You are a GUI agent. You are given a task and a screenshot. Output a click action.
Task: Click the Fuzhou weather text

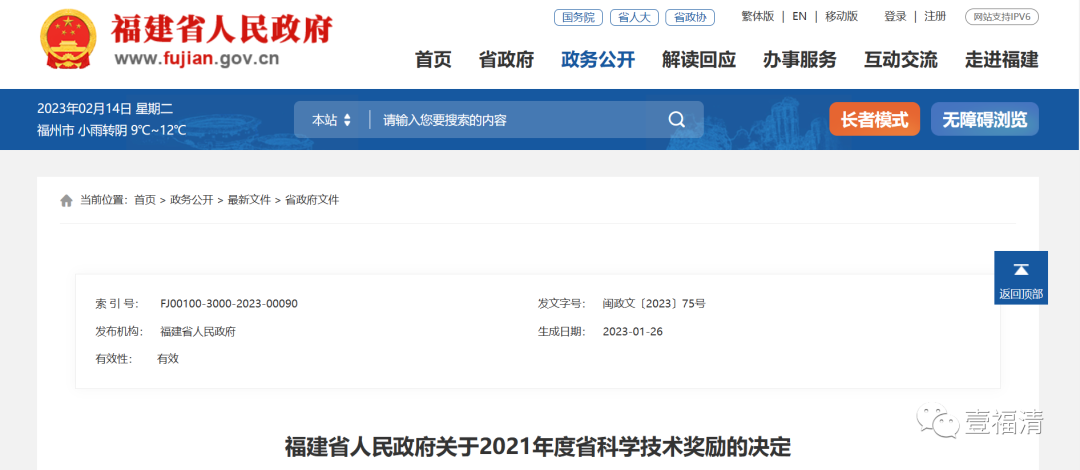(112, 130)
